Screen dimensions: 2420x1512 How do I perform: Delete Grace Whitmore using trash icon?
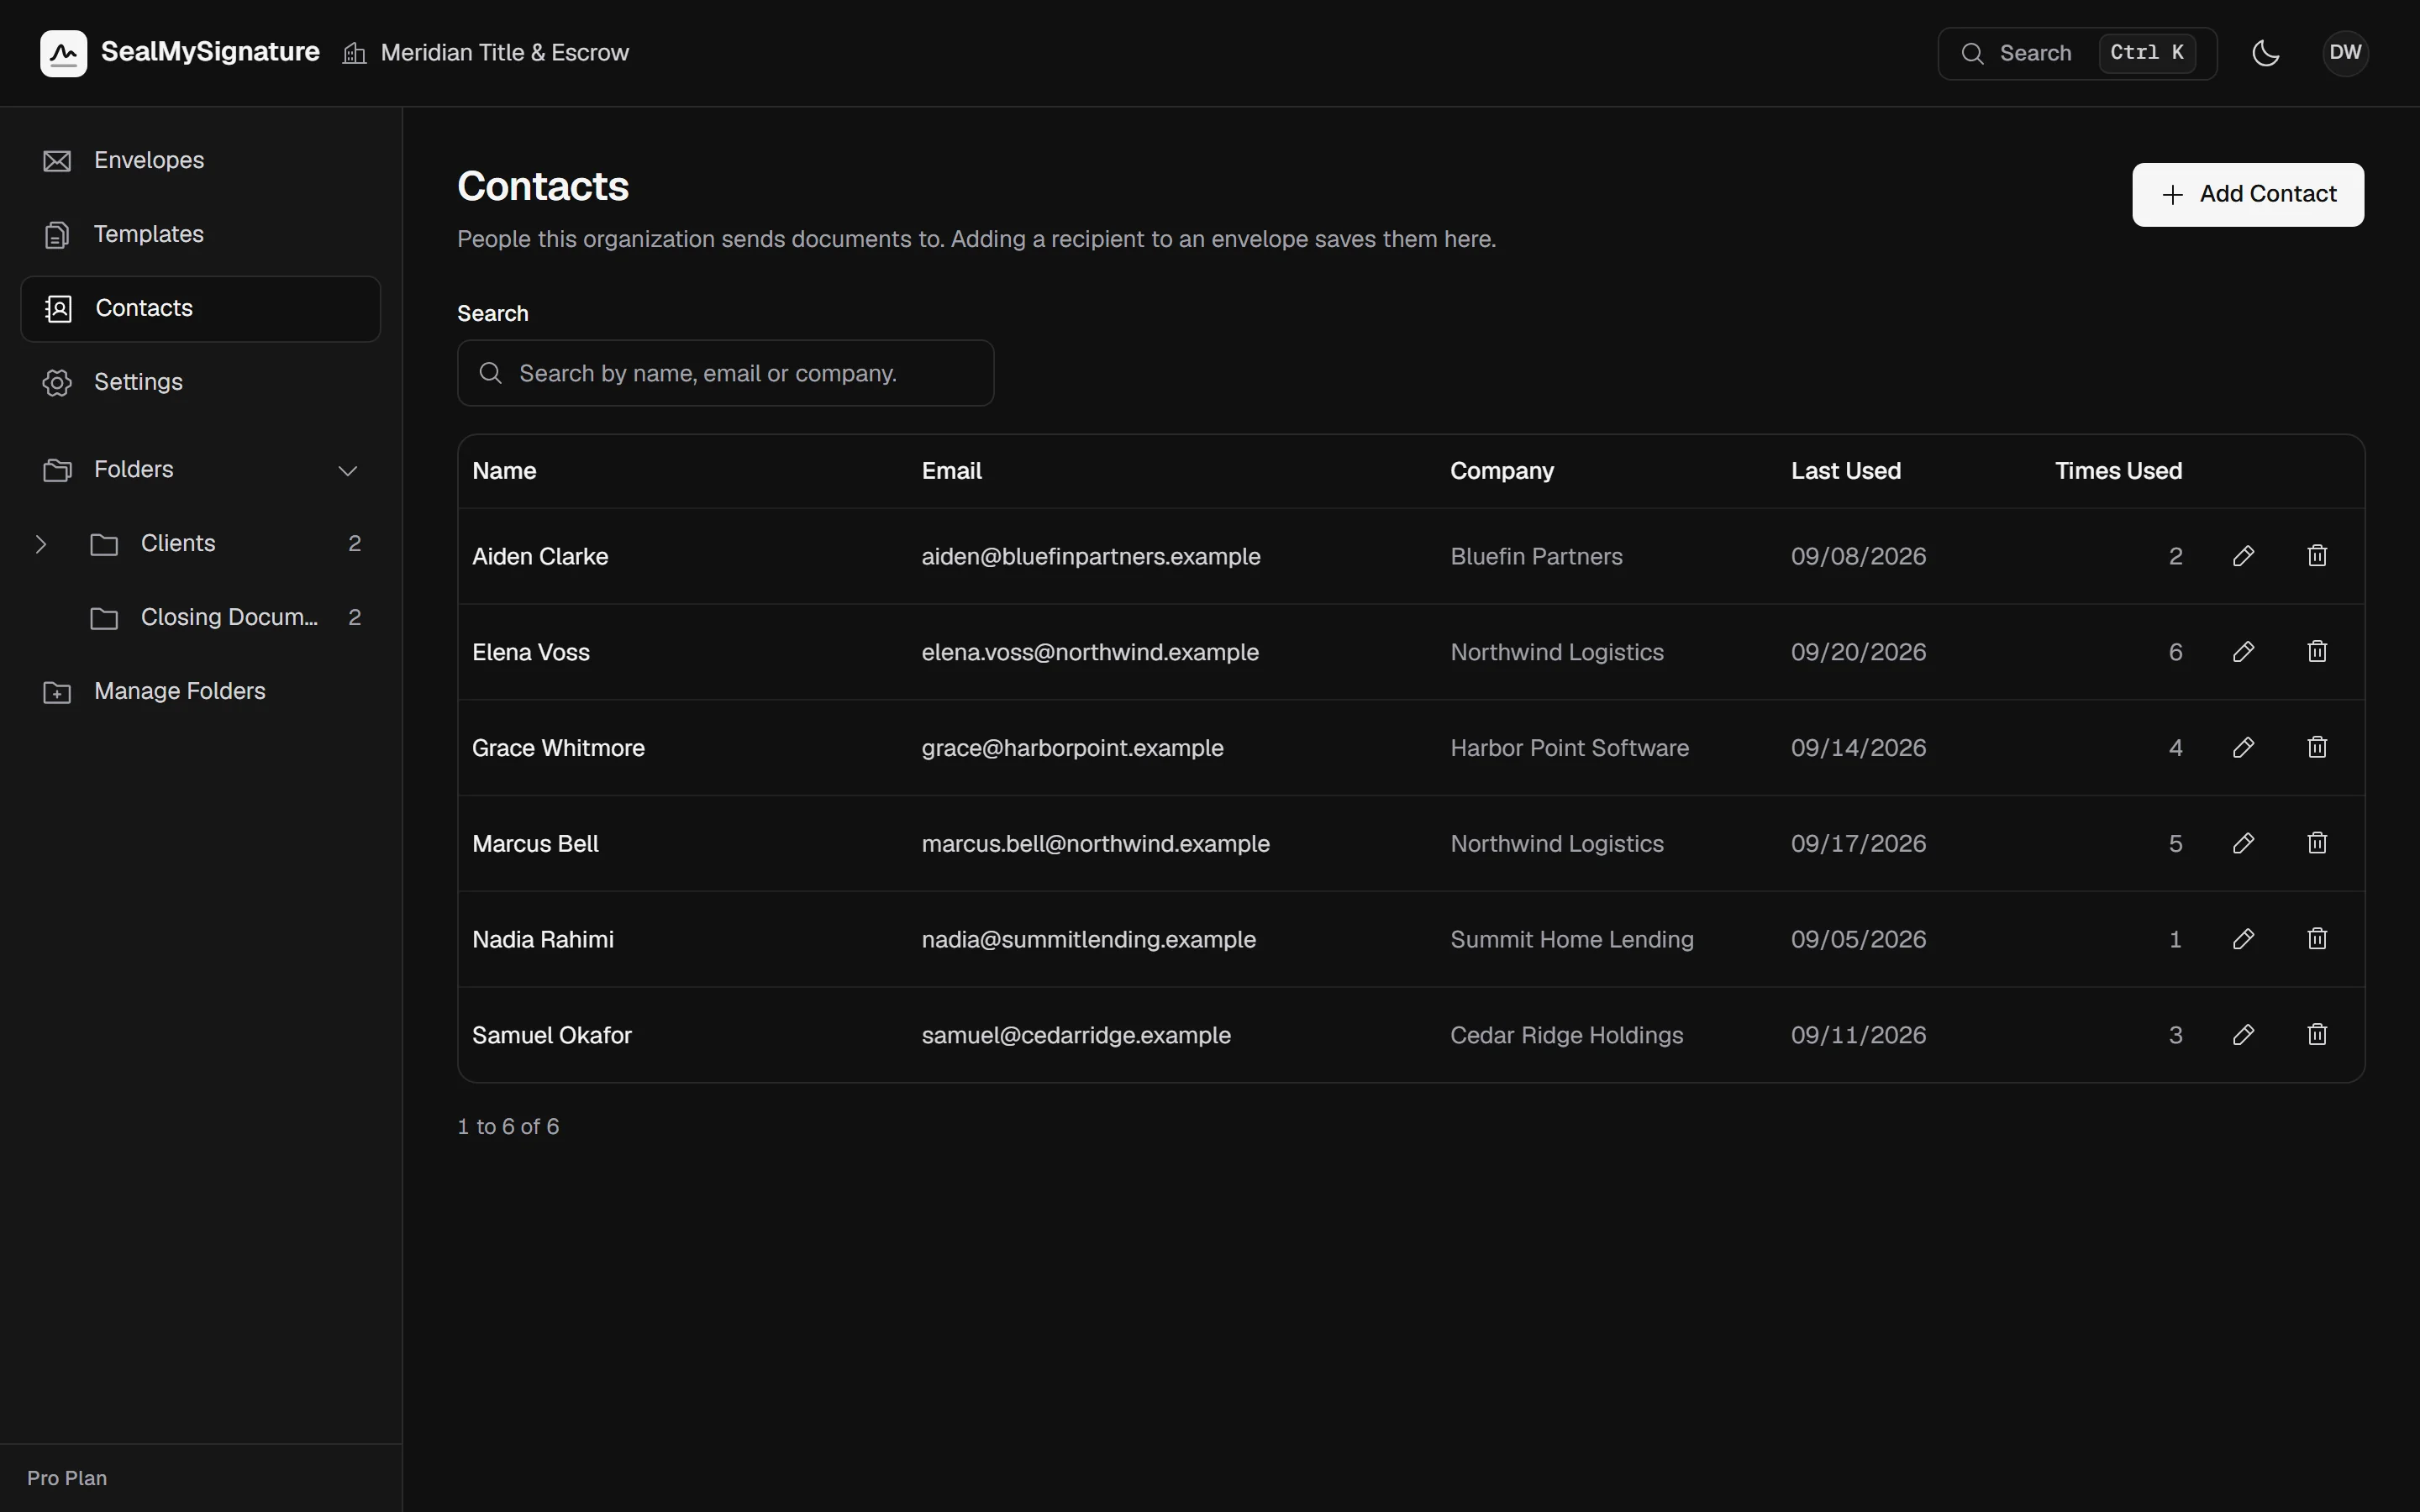pyautogui.click(x=2317, y=748)
